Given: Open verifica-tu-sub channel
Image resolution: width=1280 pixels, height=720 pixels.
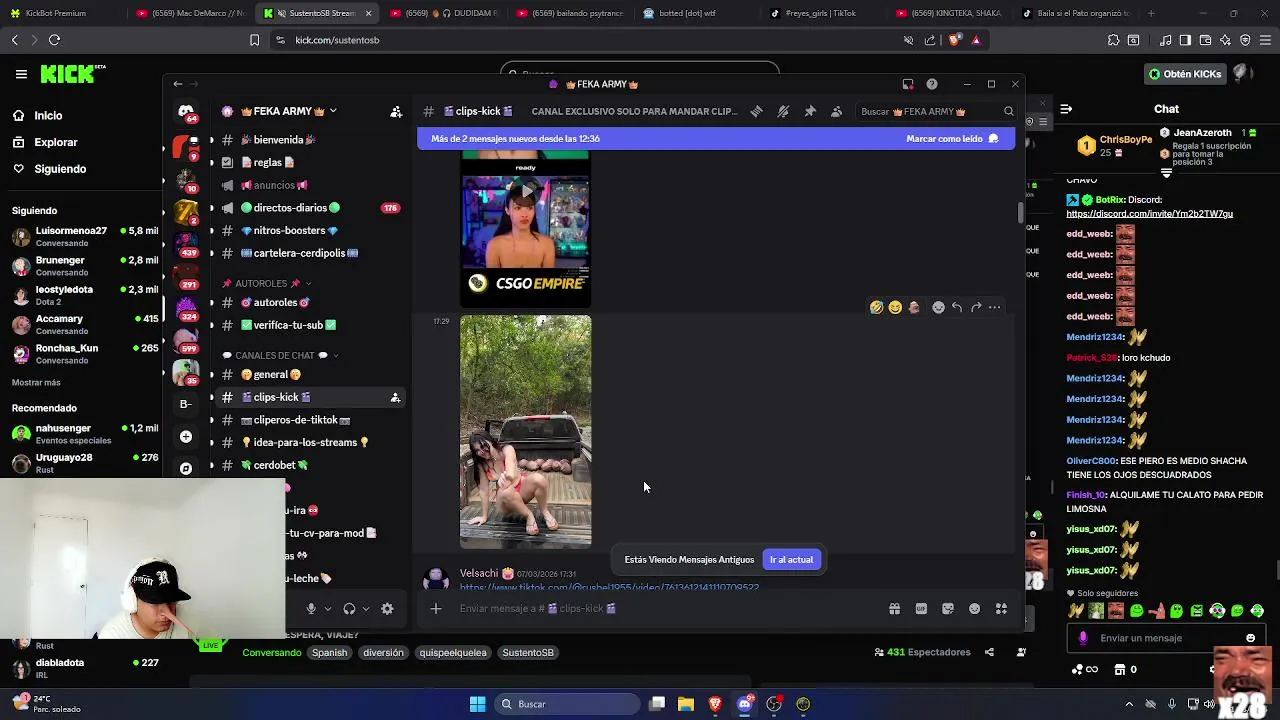Looking at the screenshot, I should 310,325.
